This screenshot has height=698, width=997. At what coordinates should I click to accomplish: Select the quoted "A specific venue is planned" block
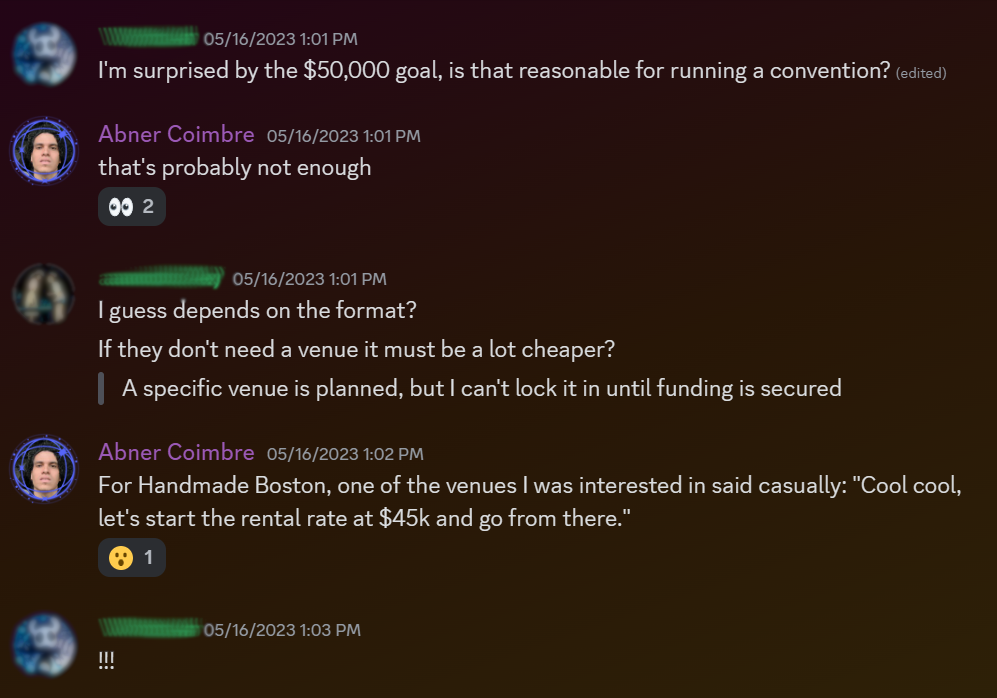pos(470,388)
